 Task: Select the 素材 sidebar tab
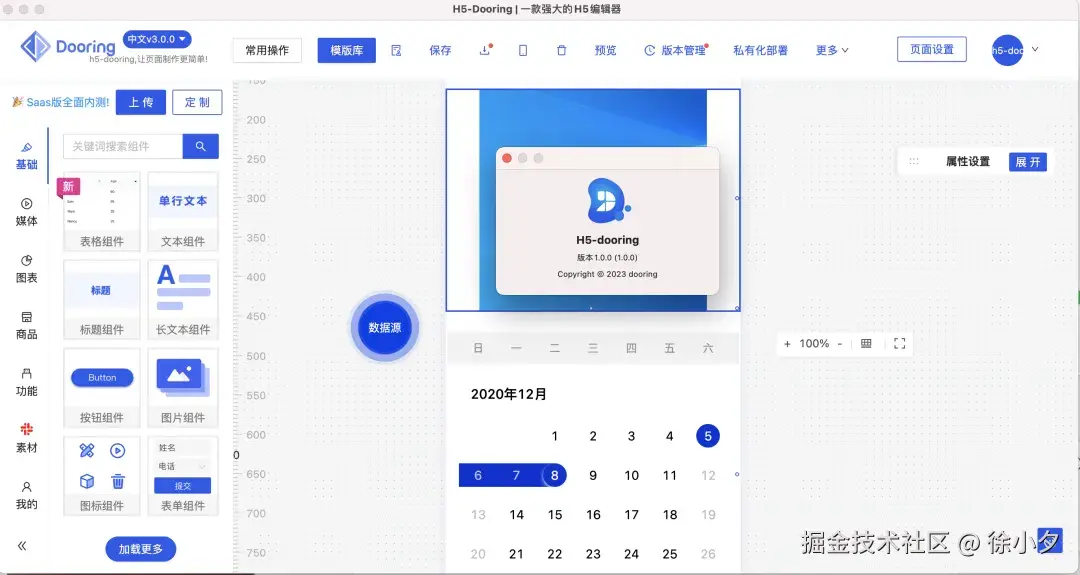(26, 439)
